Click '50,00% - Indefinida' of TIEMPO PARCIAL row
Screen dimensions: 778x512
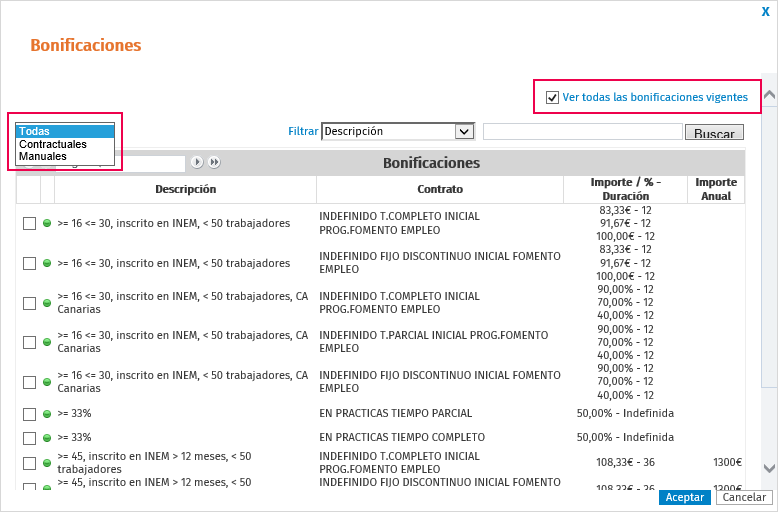coord(625,413)
